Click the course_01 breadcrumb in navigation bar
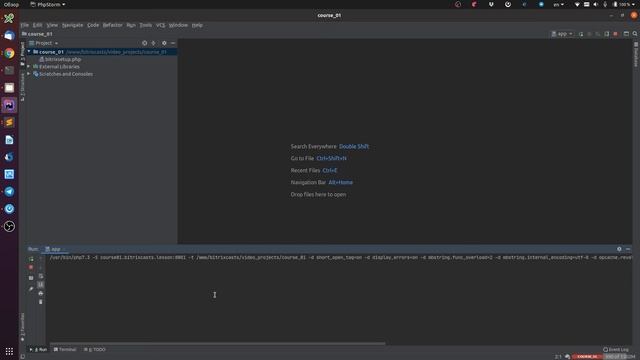Screen dimensions: 640x360 point(37,34)
